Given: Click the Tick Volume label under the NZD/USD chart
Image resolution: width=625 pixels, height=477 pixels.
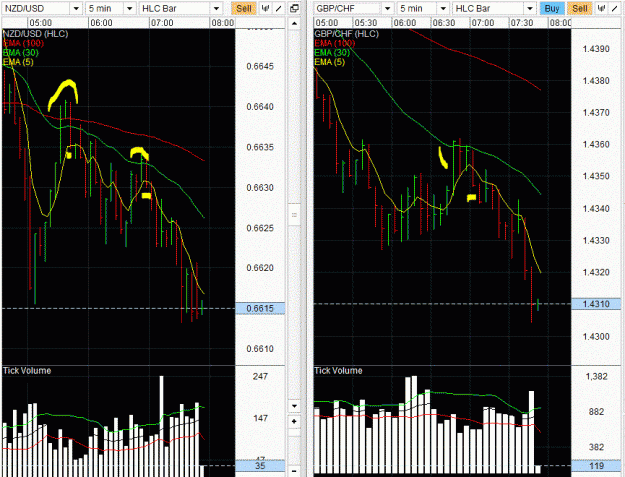Looking at the screenshot, I should (x=27, y=371).
